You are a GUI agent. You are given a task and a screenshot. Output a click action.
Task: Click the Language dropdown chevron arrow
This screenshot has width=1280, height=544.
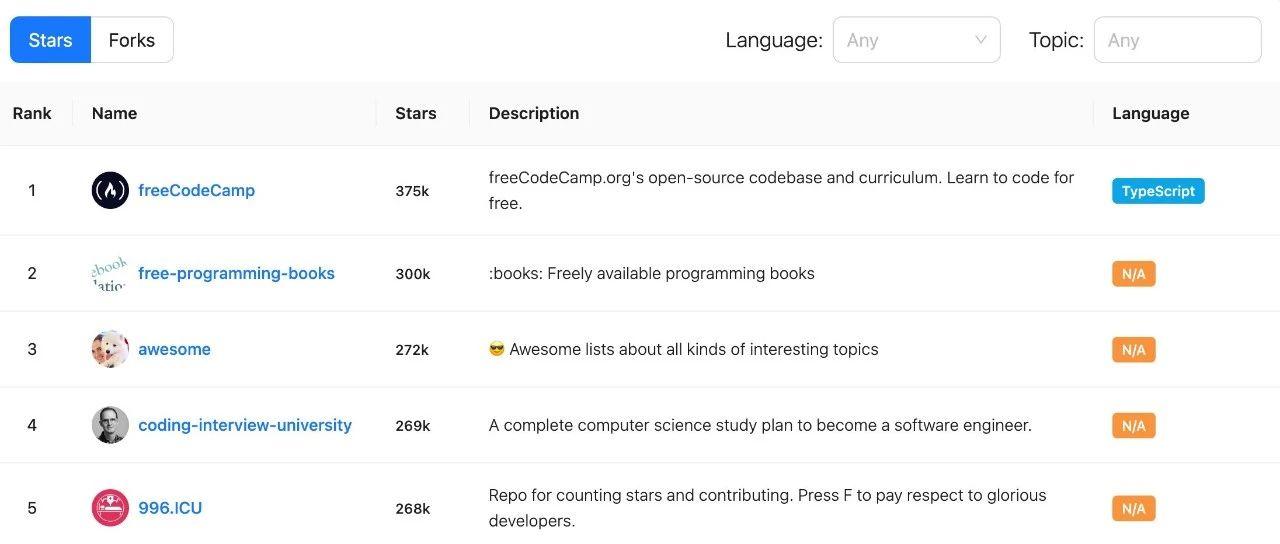980,40
